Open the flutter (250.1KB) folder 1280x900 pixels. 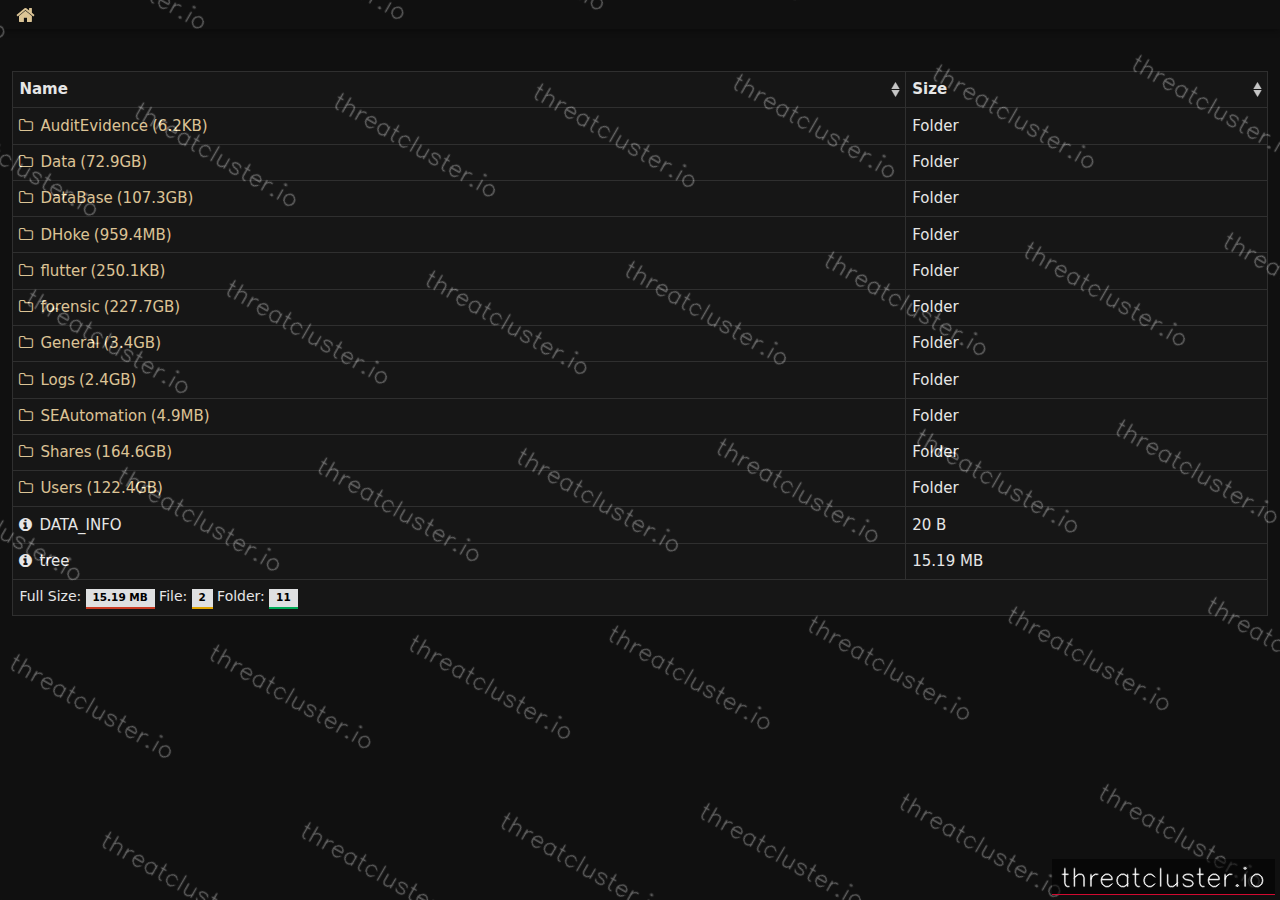pos(103,271)
